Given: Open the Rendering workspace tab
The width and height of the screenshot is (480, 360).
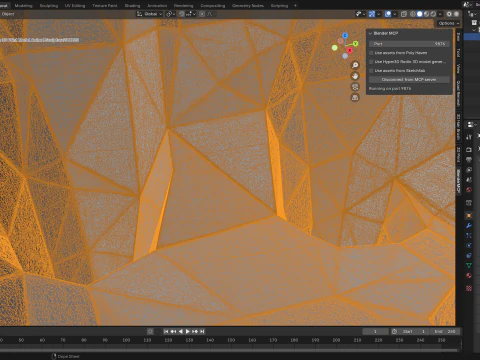Looking at the screenshot, I should coord(183,6).
